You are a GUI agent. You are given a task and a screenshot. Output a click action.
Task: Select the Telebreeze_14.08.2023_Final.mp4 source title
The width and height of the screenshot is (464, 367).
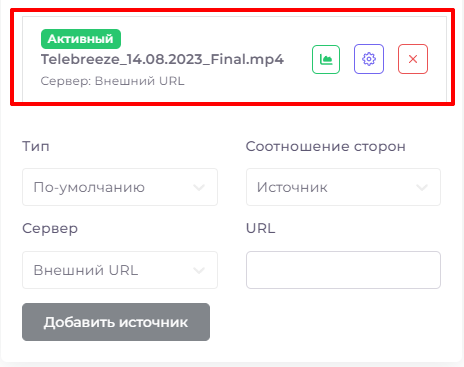click(x=162, y=59)
